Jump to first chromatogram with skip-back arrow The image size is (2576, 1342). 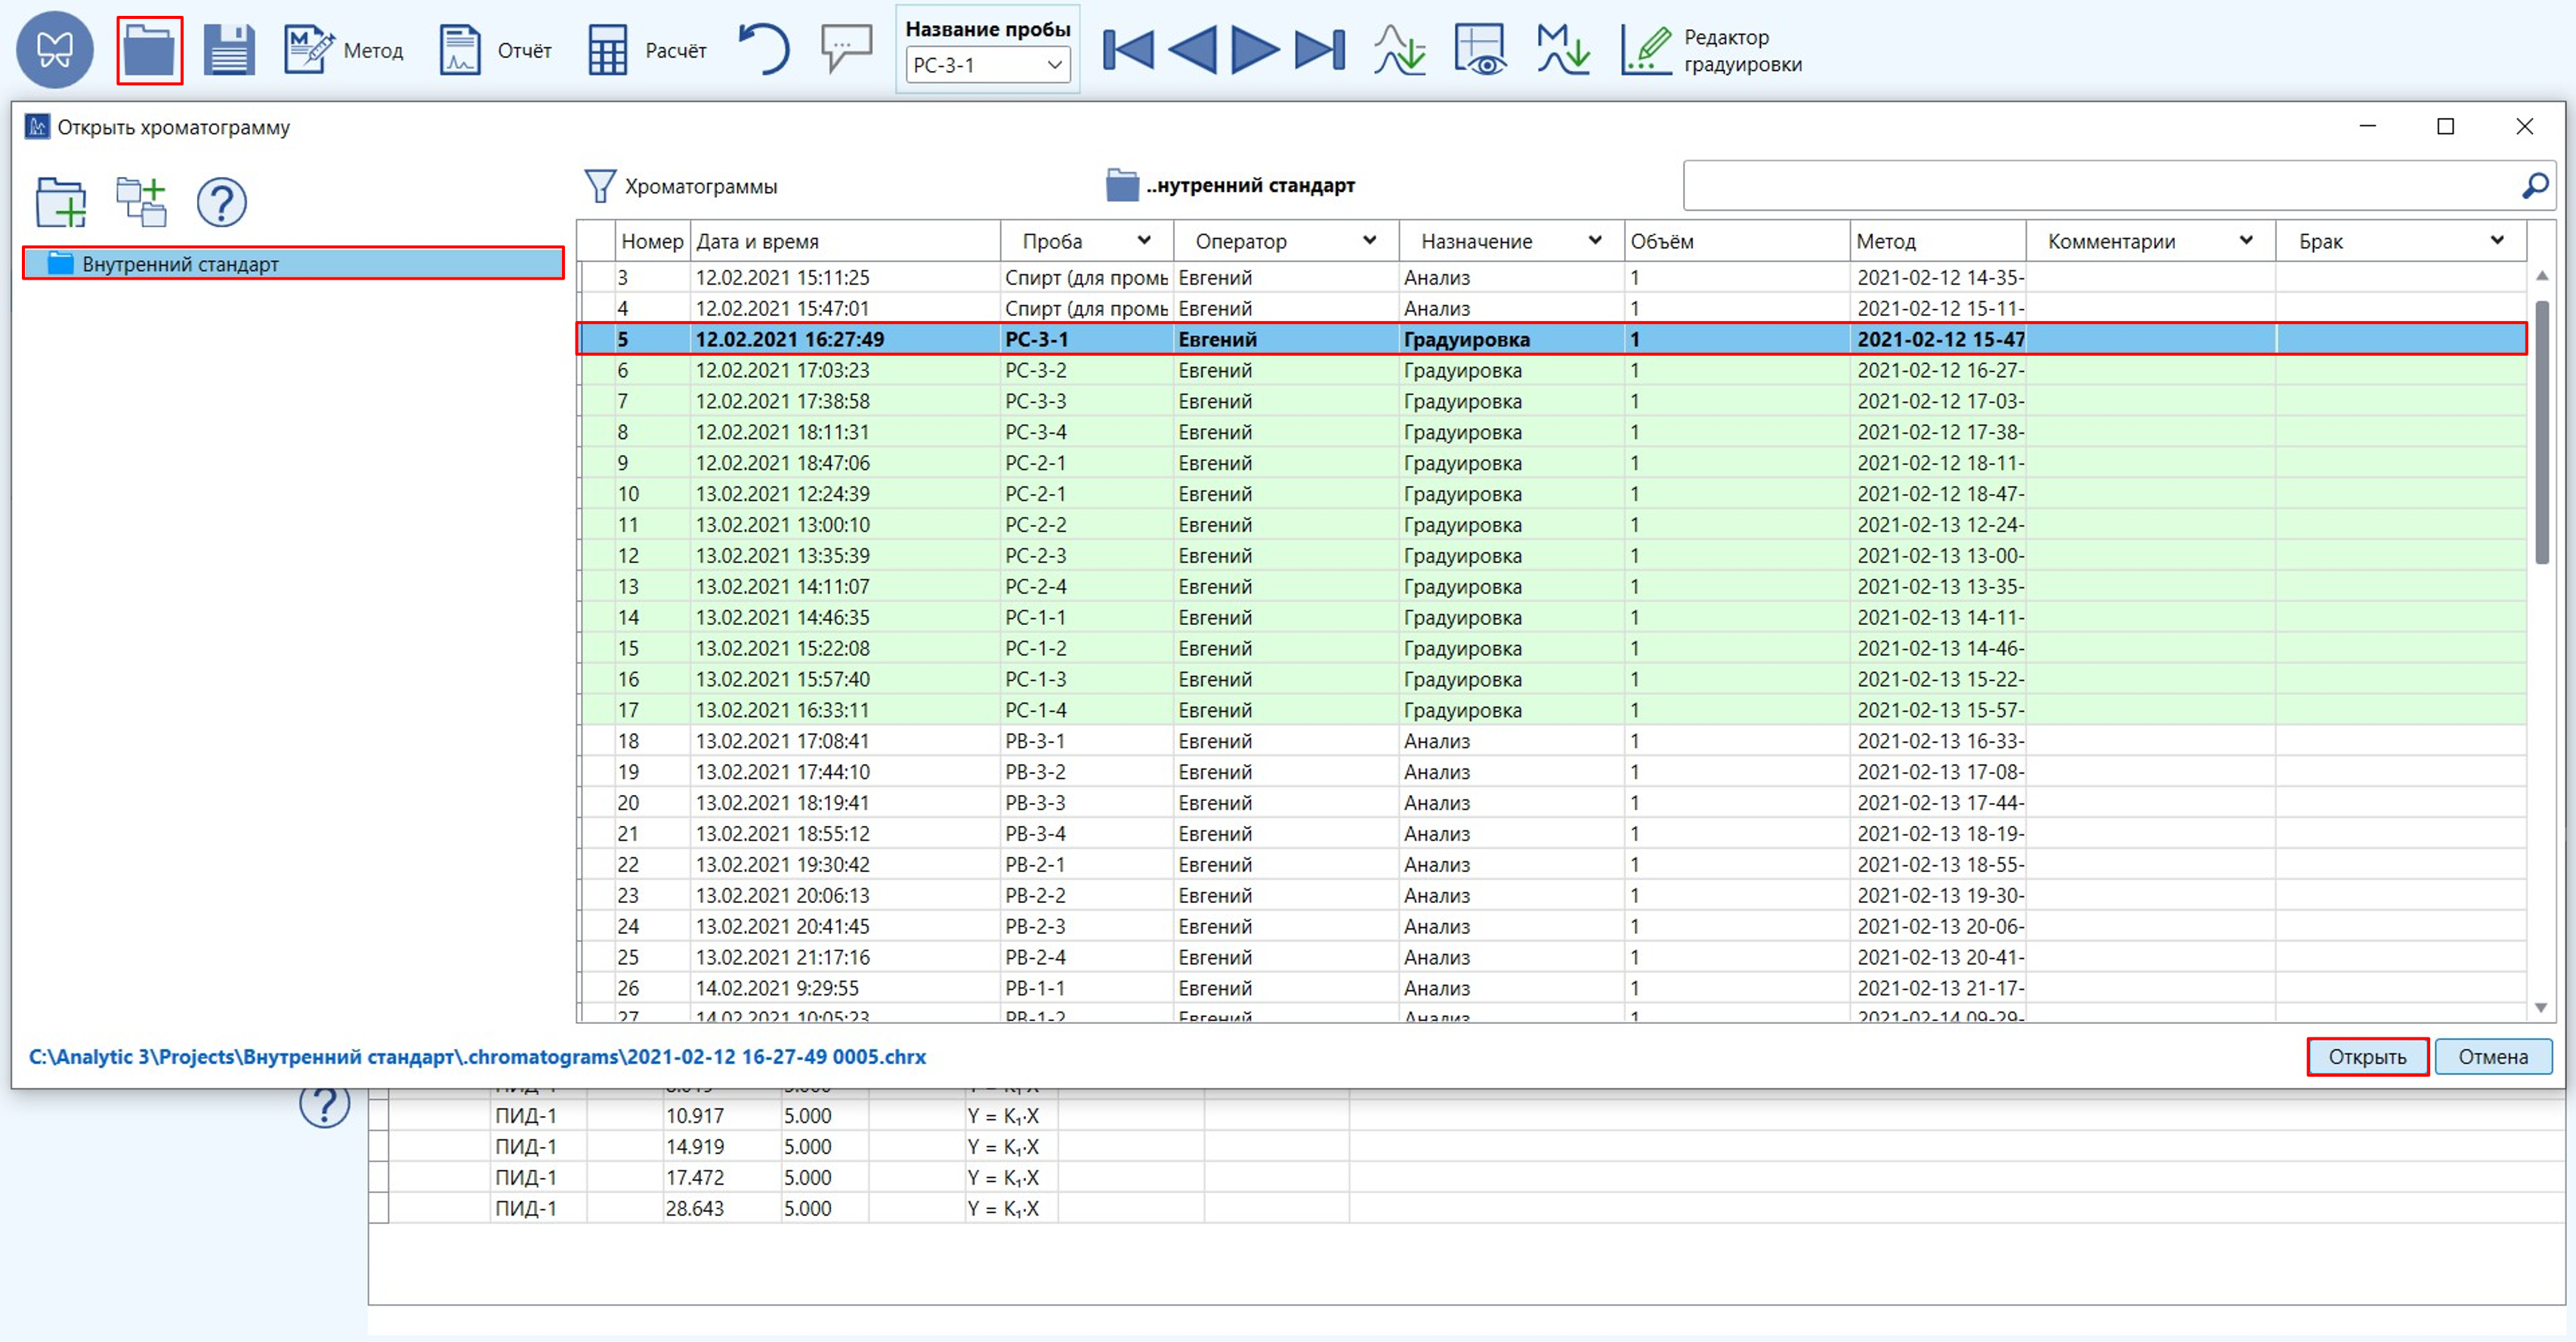point(1128,50)
